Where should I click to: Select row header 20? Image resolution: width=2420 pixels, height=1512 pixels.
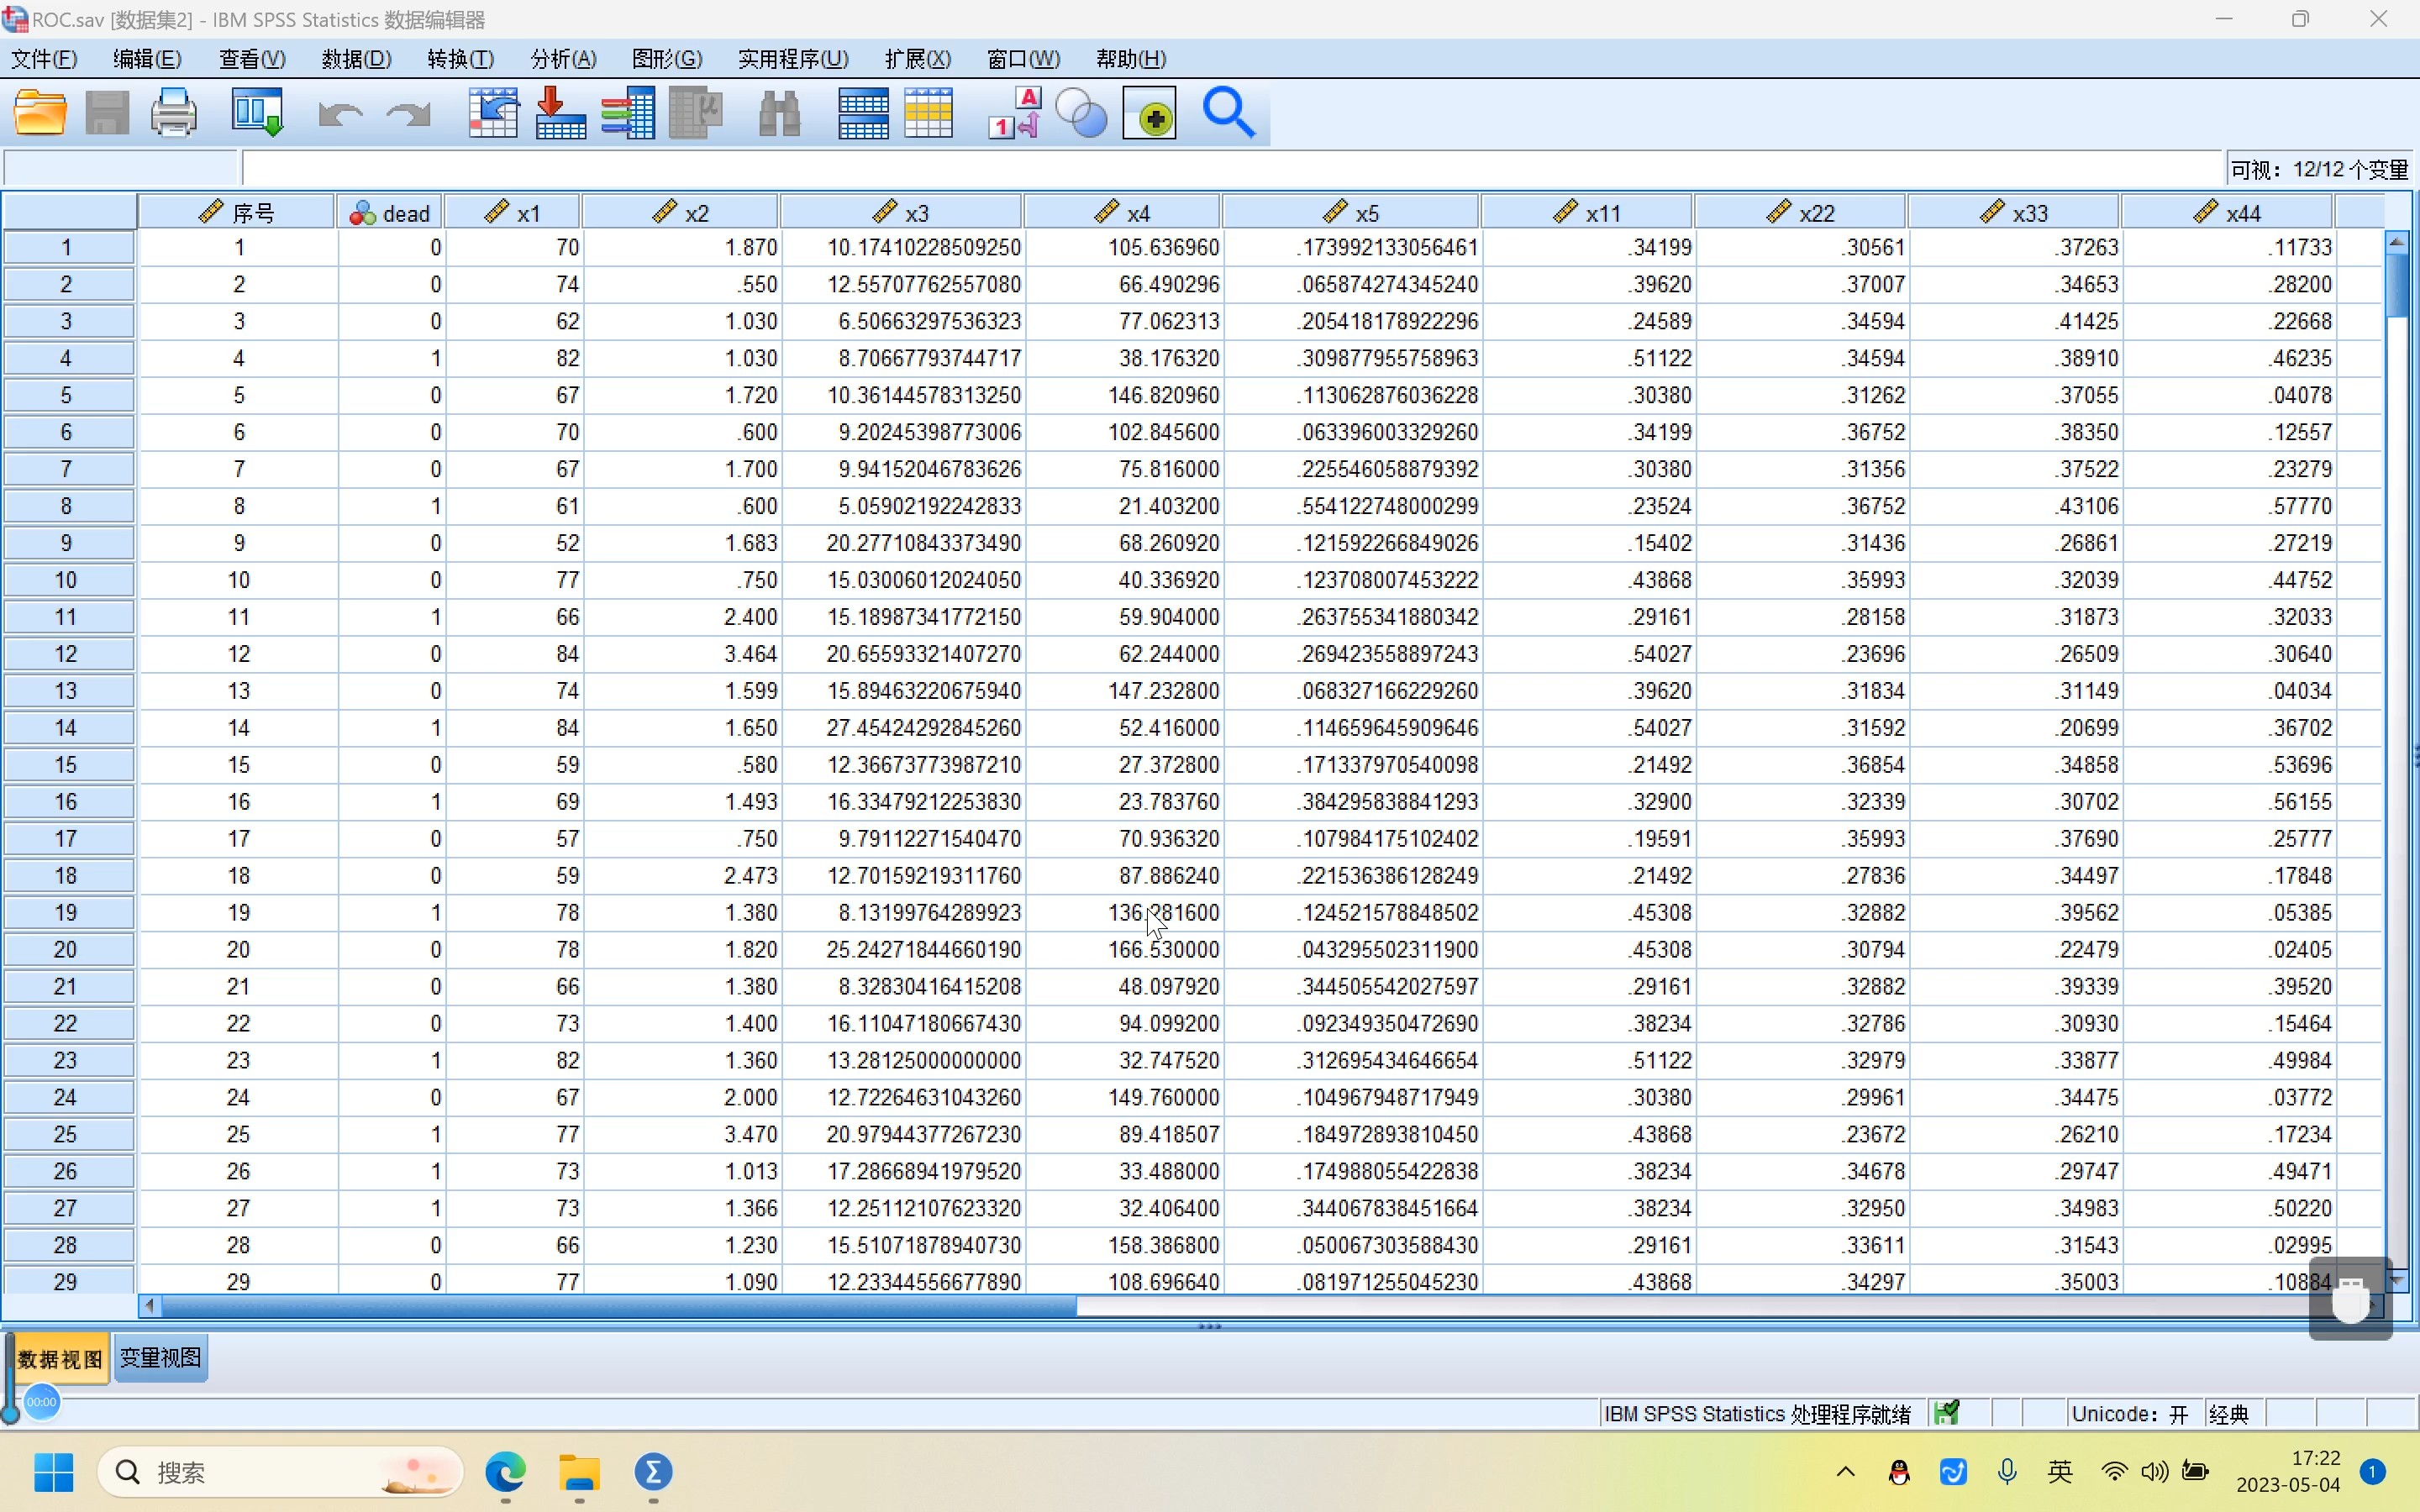pyautogui.click(x=68, y=949)
